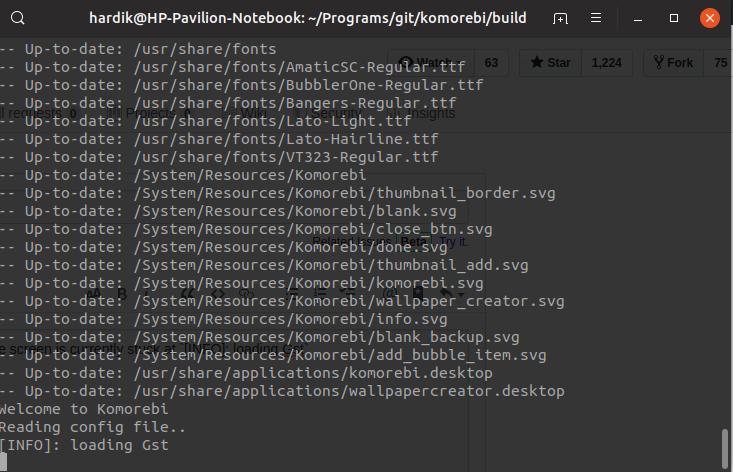This screenshot has height=472, width=733.
Task: Click the 'BubblerOne-Regular.ttf' output line
Action: point(241,86)
